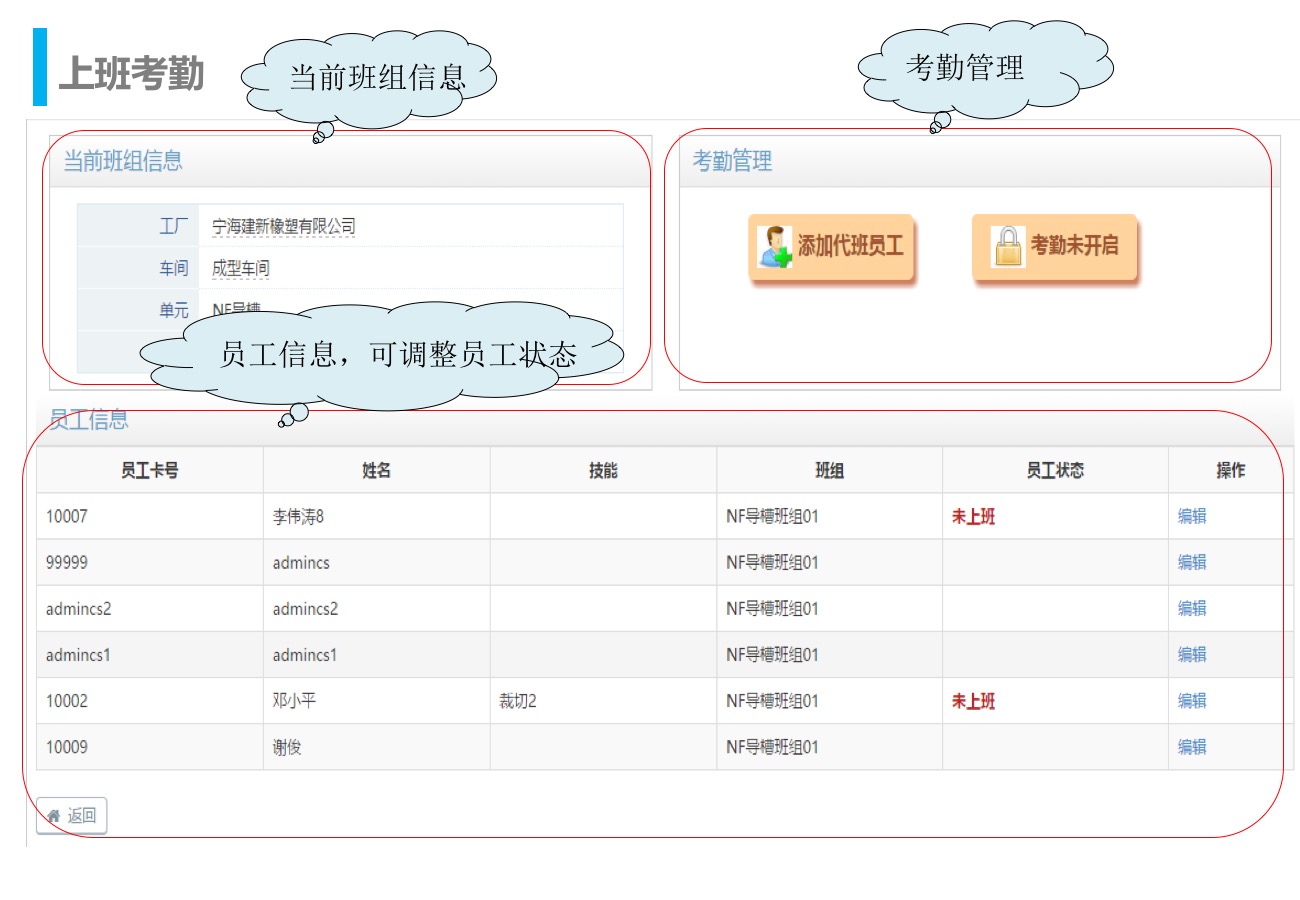
Task: Select the 裁切2 skill cell
Action: (518, 701)
